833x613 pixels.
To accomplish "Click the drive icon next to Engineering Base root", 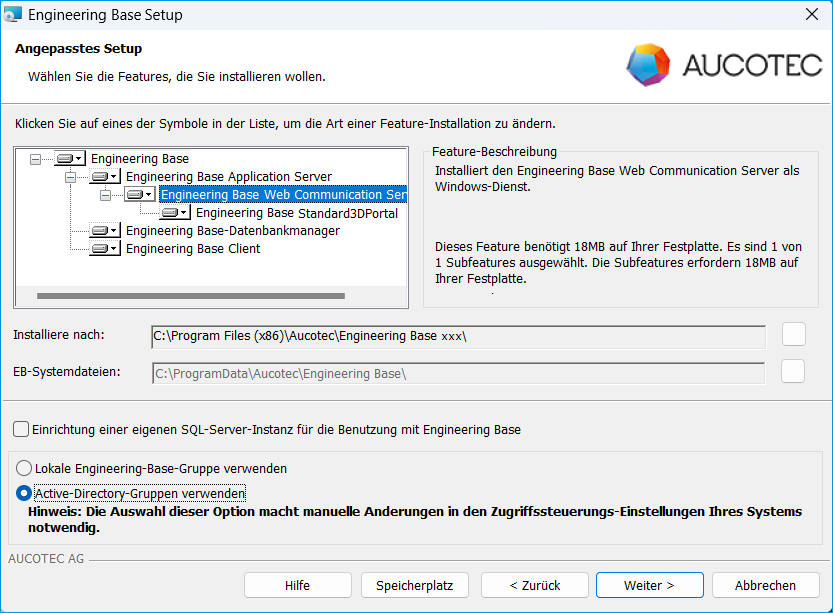I will (69, 159).
